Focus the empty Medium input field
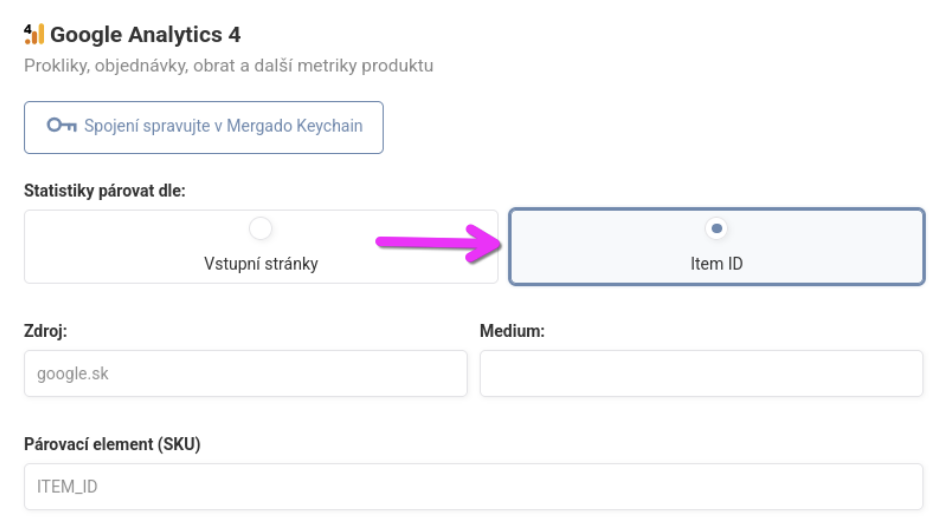The height and width of the screenshot is (526, 942). 701,374
